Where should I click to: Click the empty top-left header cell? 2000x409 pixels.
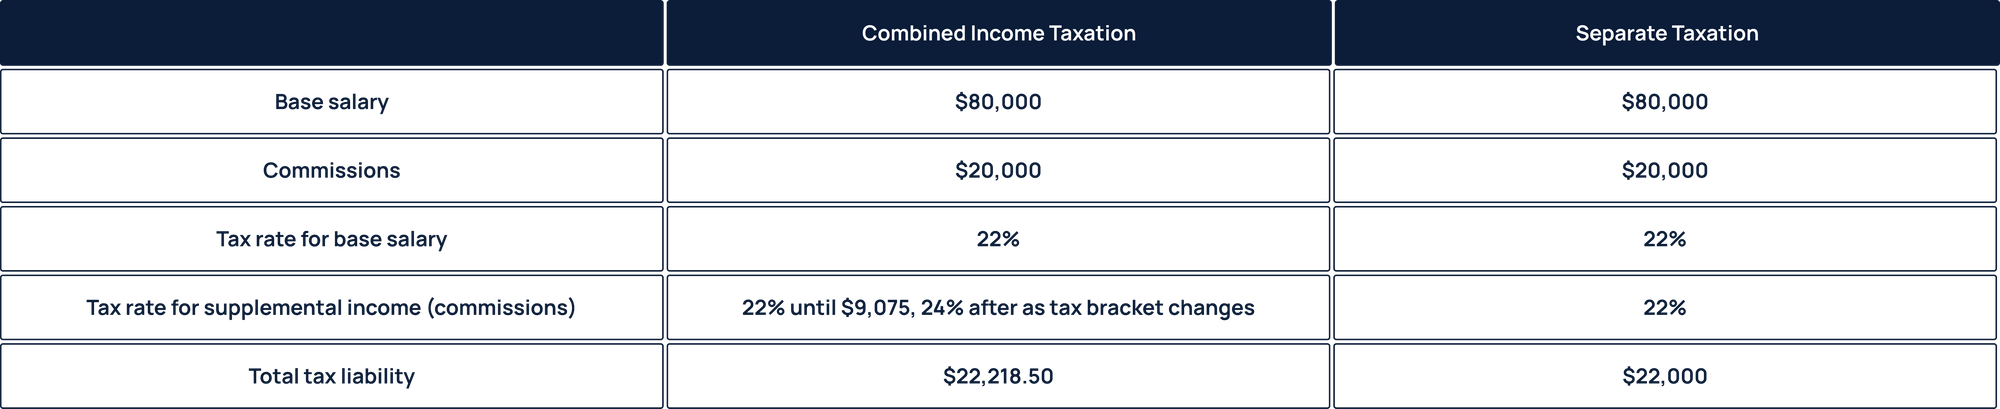[331, 33]
